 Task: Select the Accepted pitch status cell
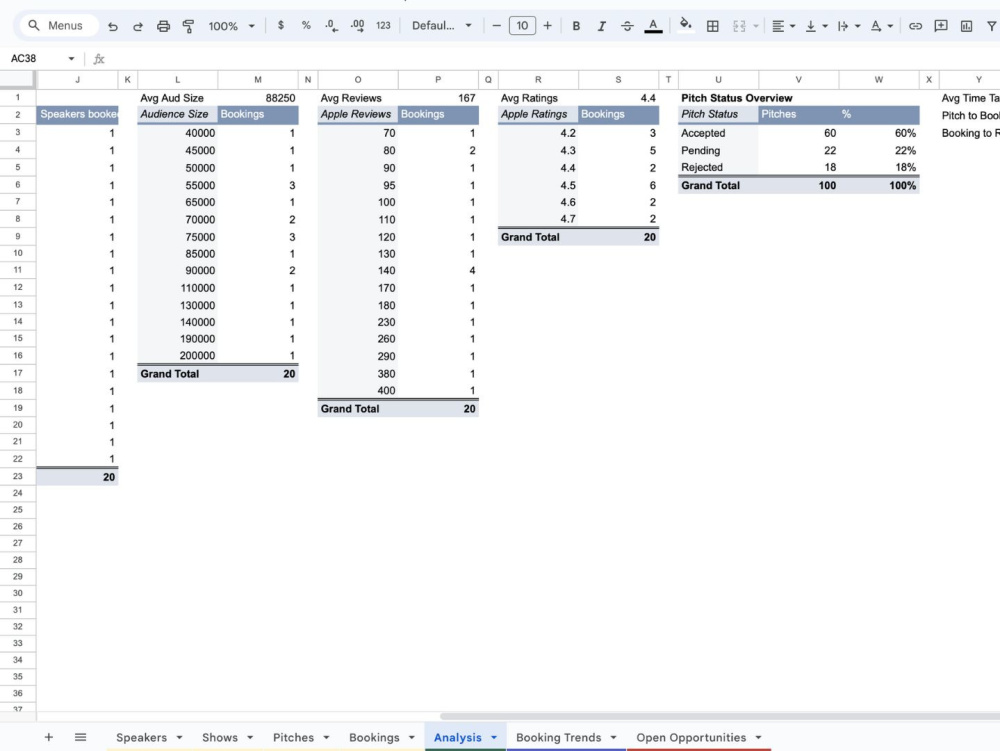[x=718, y=133]
